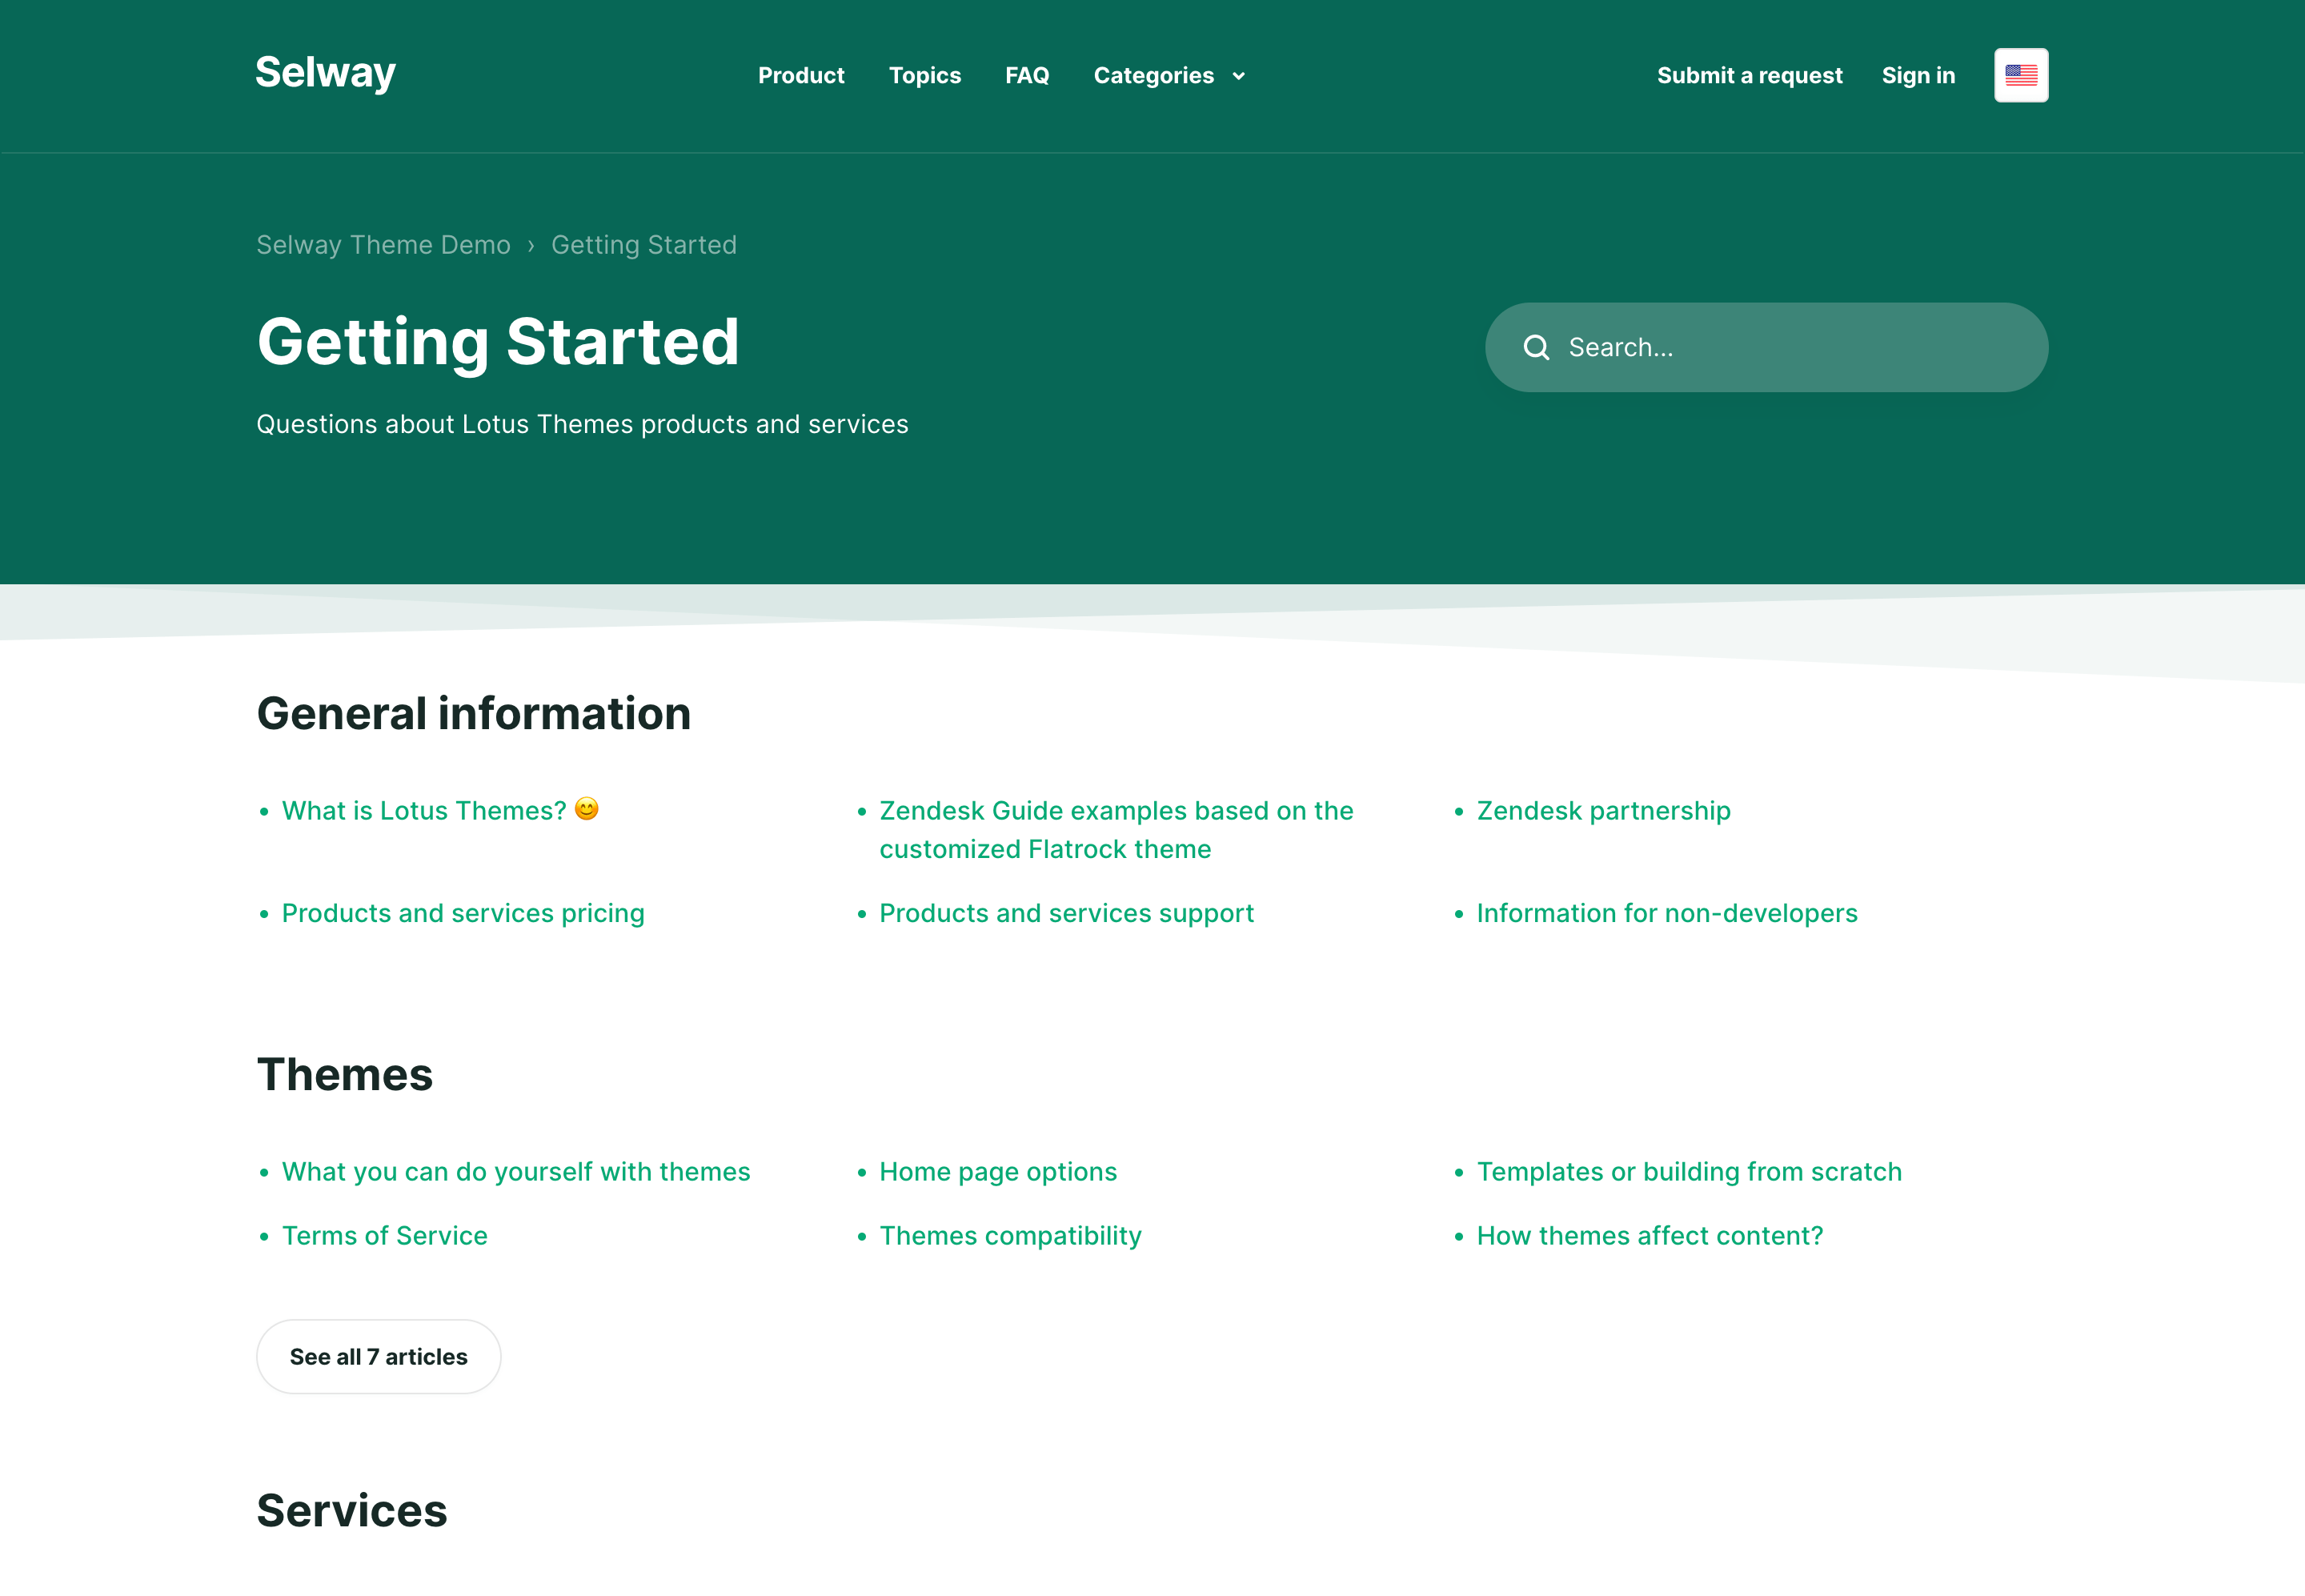
Task: Open Themes compatibility article
Action: point(1010,1235)
